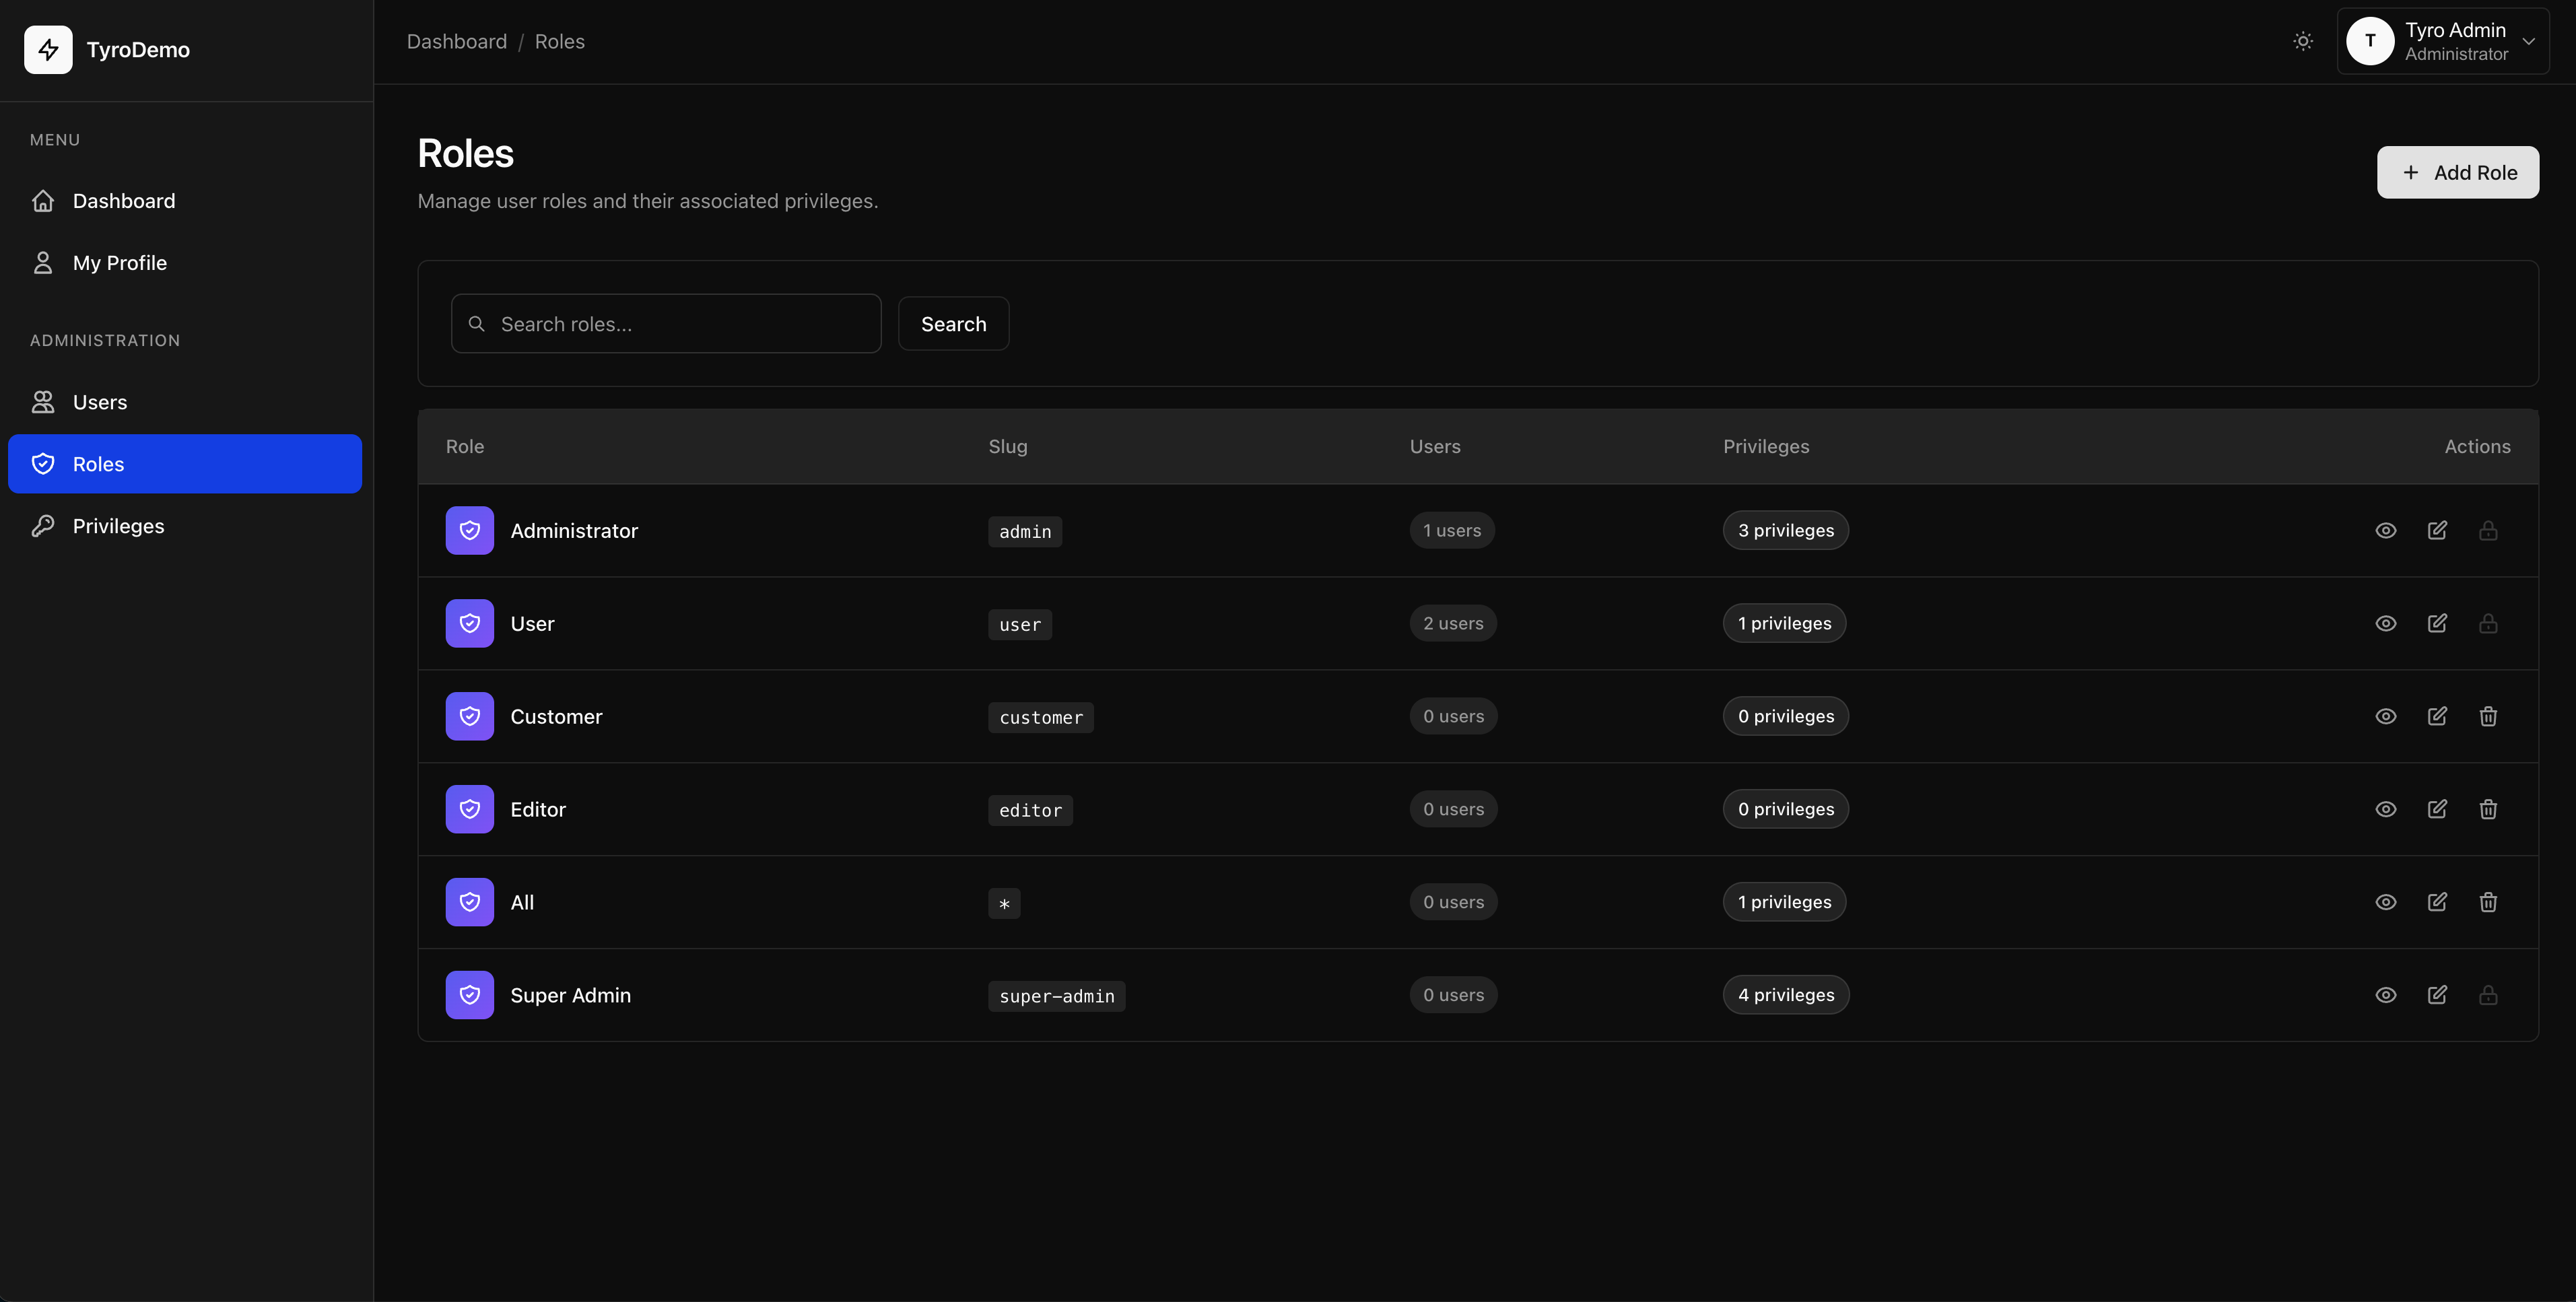2576x1302 pixels.
Task: View User role details with eye icon
Action: [2386, 623]
